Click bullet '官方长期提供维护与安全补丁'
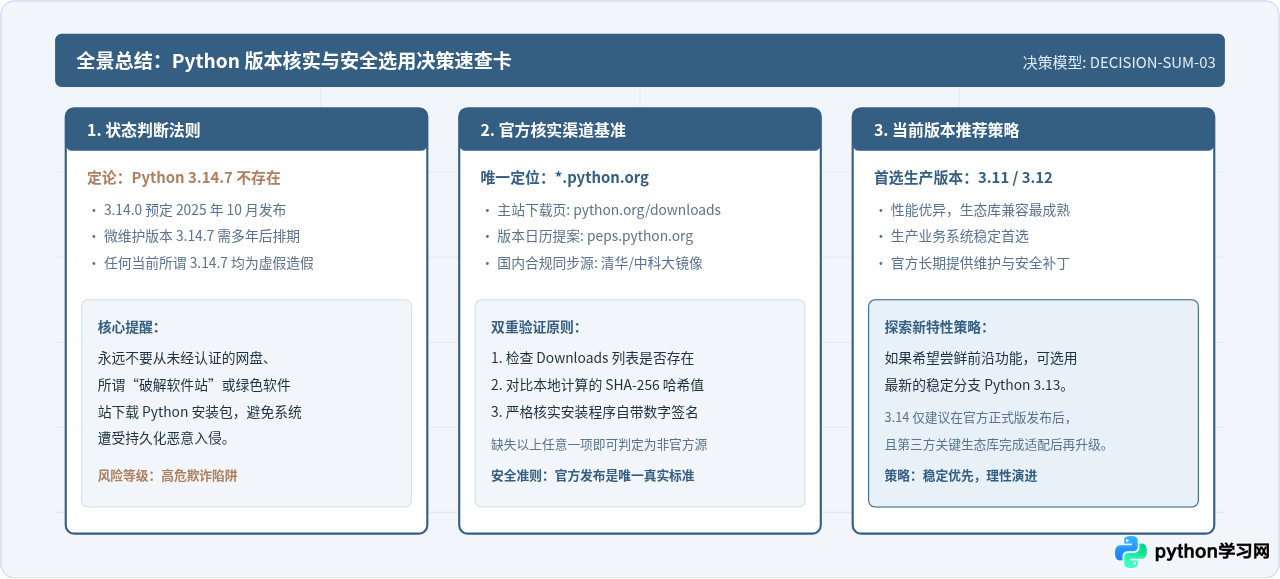The width and height of the screenshot is (1280, 579). coord(981,263)
